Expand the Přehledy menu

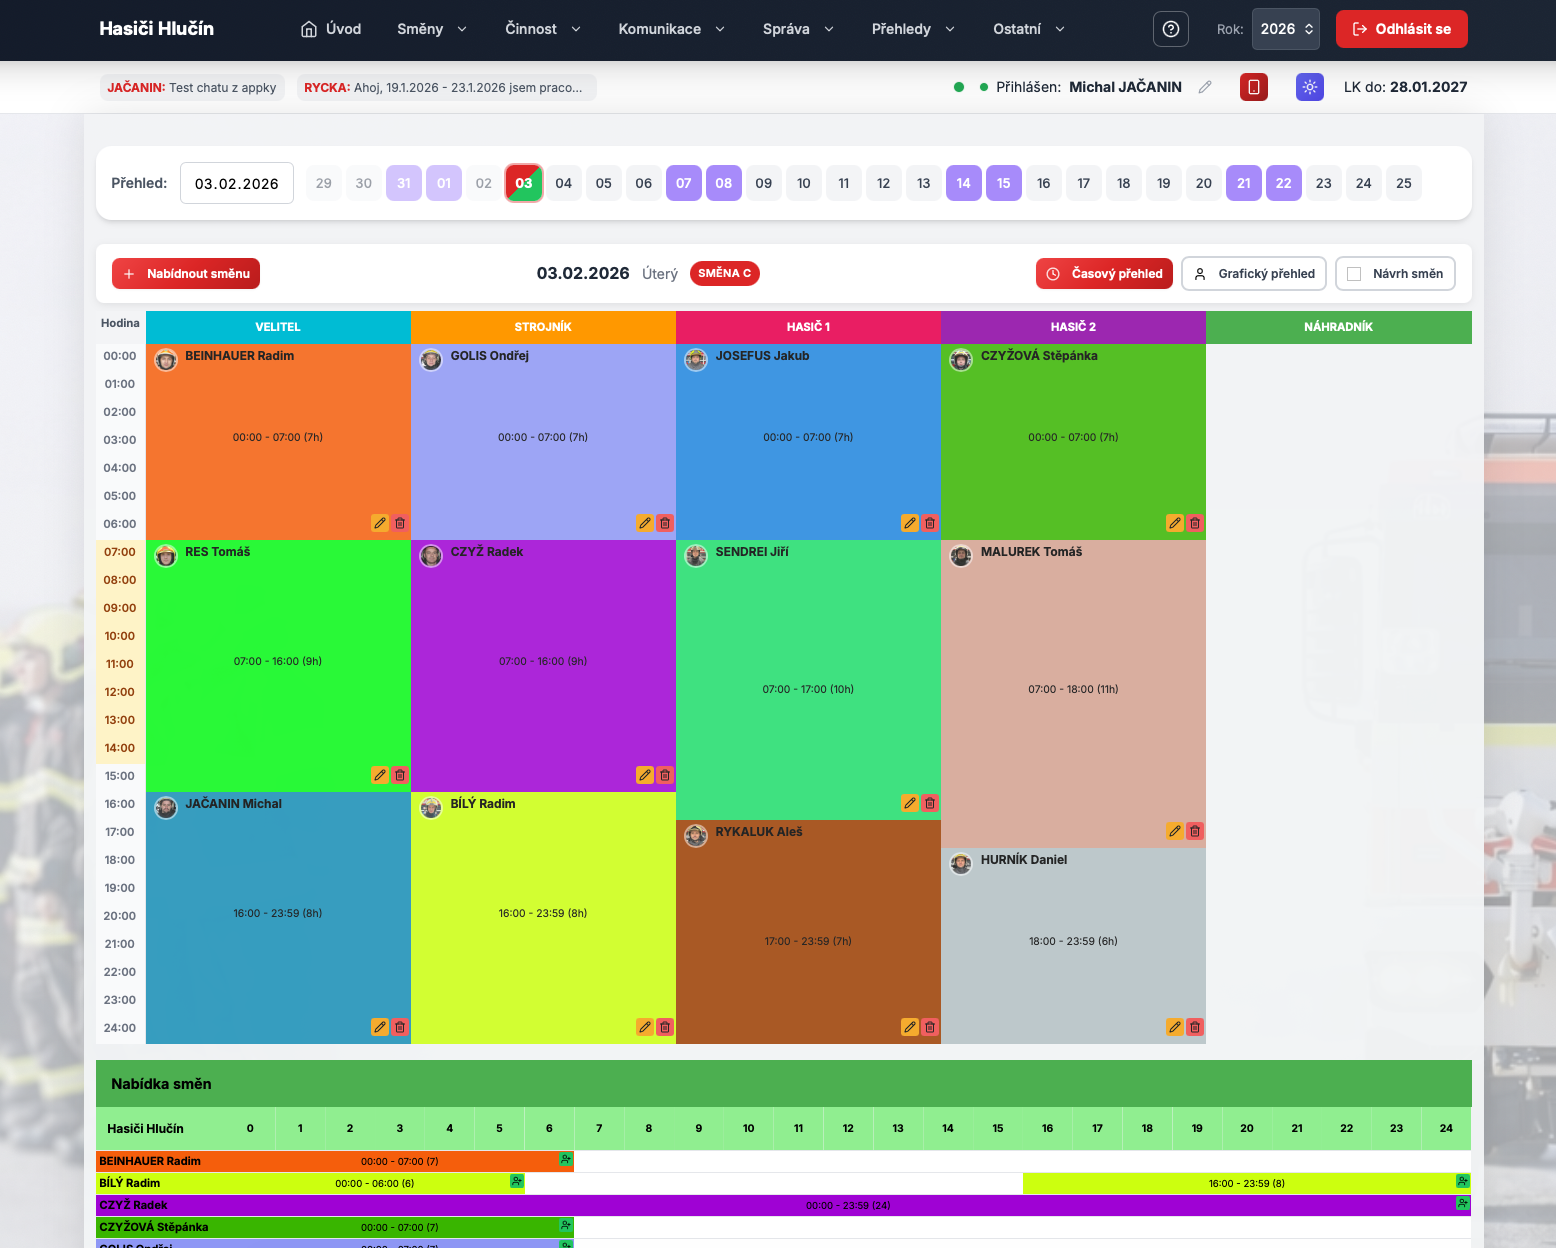(x=912, y=29)
